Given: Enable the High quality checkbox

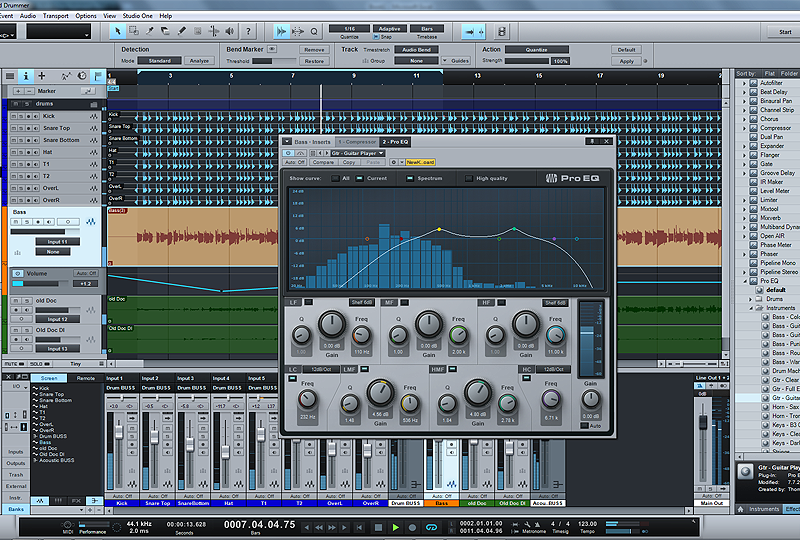Looking at the screenshot, I should pyautogui.click(x=469, y=178).
